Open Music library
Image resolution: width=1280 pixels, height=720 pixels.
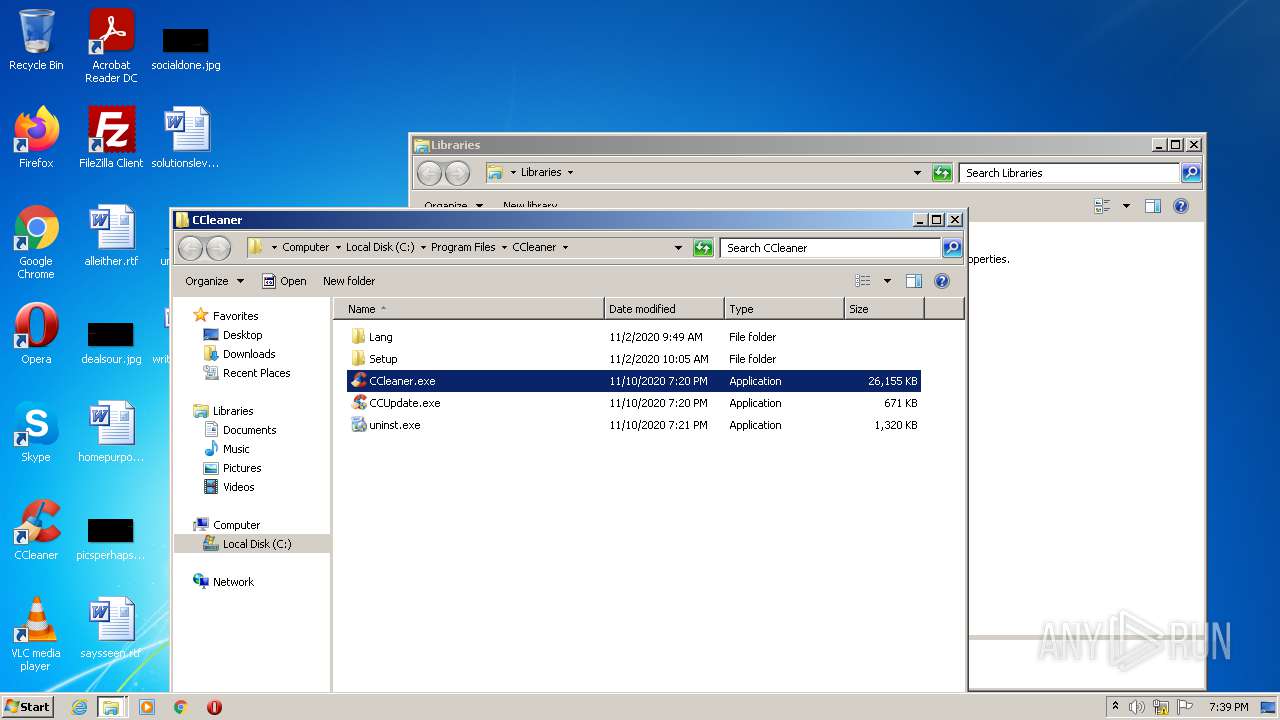pyautogui.click(x=227, y=449)
